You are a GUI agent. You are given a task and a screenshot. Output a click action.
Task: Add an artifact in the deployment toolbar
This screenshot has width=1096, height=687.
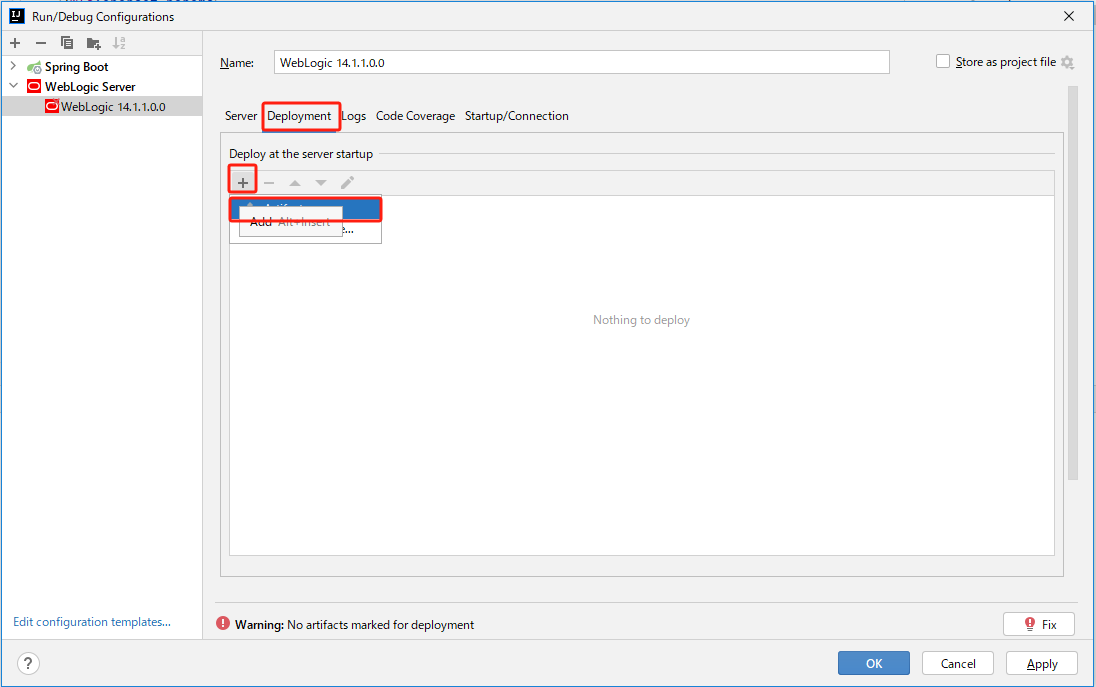[x=243, y=182]
